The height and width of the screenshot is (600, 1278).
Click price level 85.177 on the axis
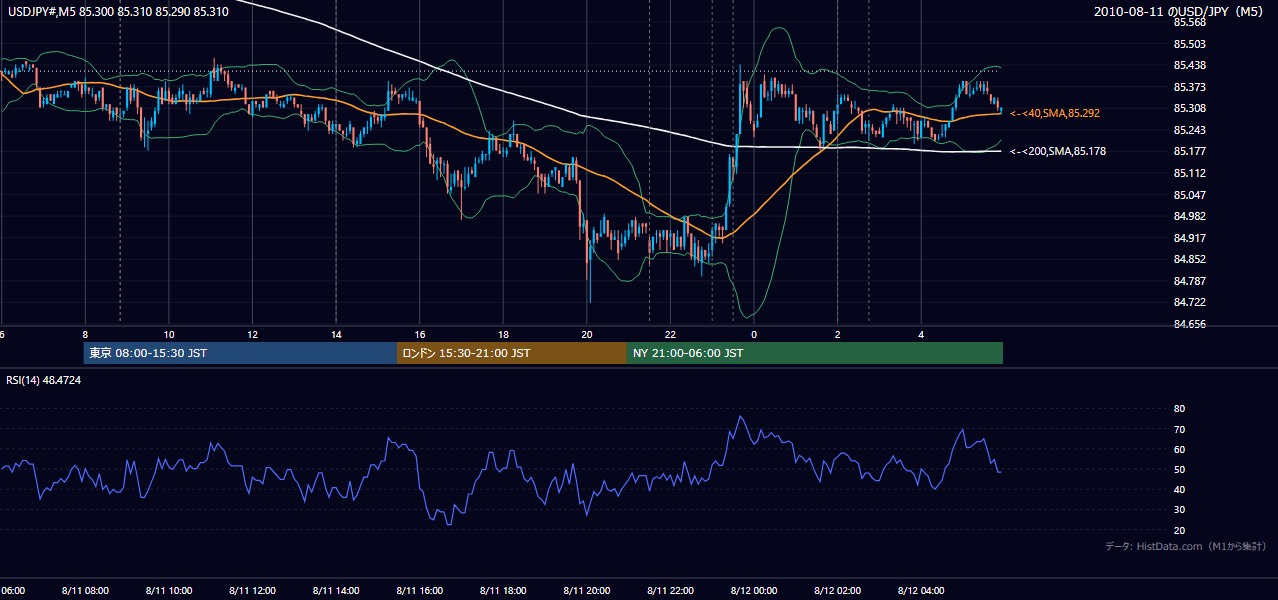(1190, 151)
